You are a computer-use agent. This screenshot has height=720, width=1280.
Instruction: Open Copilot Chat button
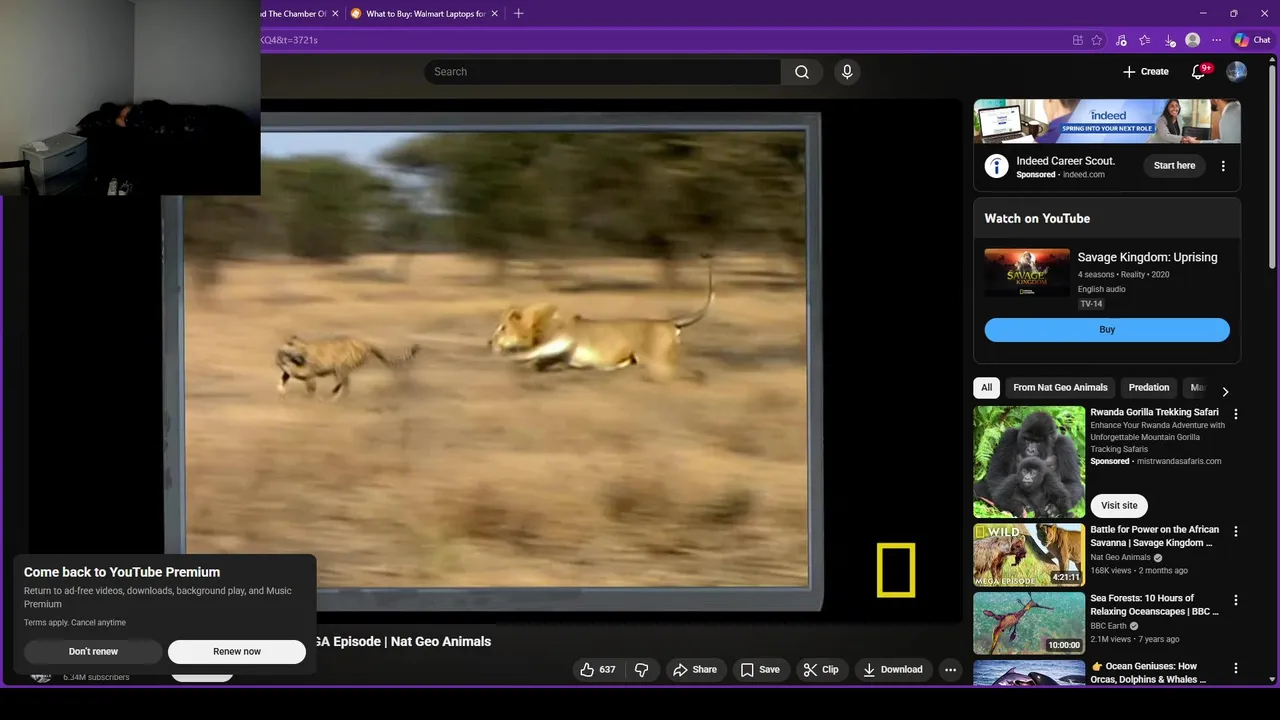coord(1252,40)
